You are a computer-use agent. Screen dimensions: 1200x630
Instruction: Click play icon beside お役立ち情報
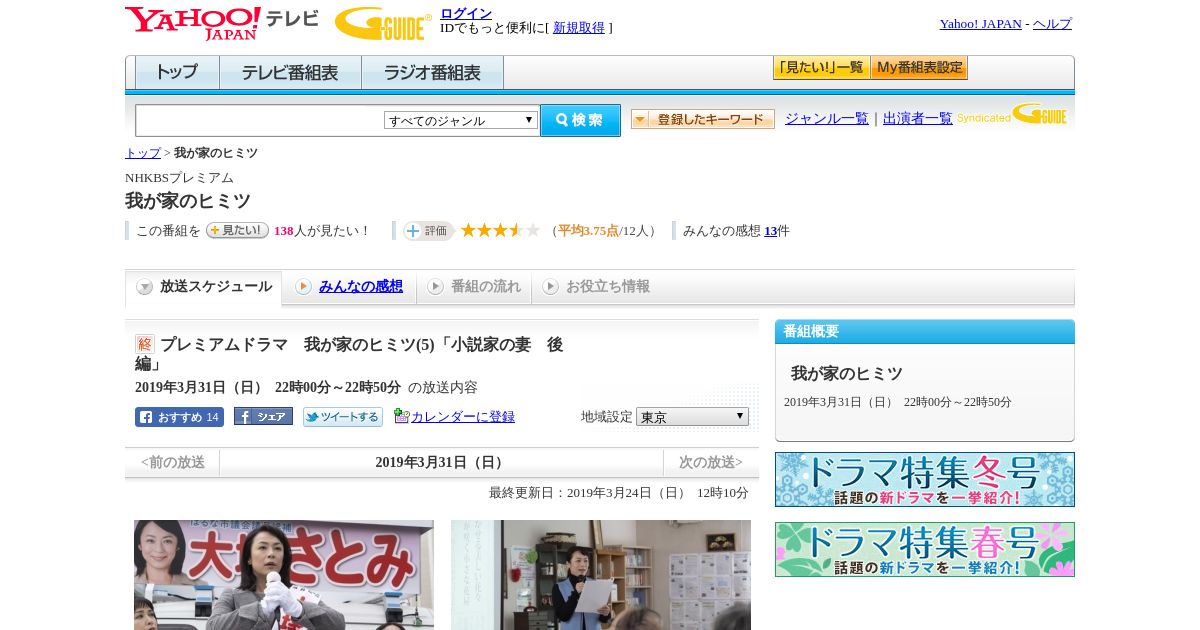[x=550, y=287]
